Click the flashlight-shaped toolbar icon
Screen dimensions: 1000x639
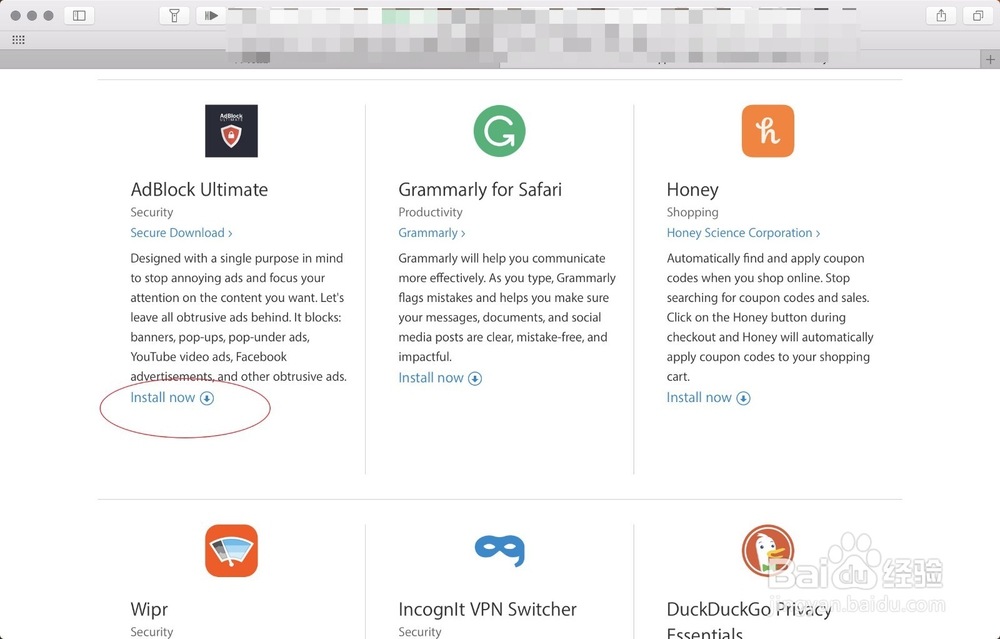(x=174, y=15)
